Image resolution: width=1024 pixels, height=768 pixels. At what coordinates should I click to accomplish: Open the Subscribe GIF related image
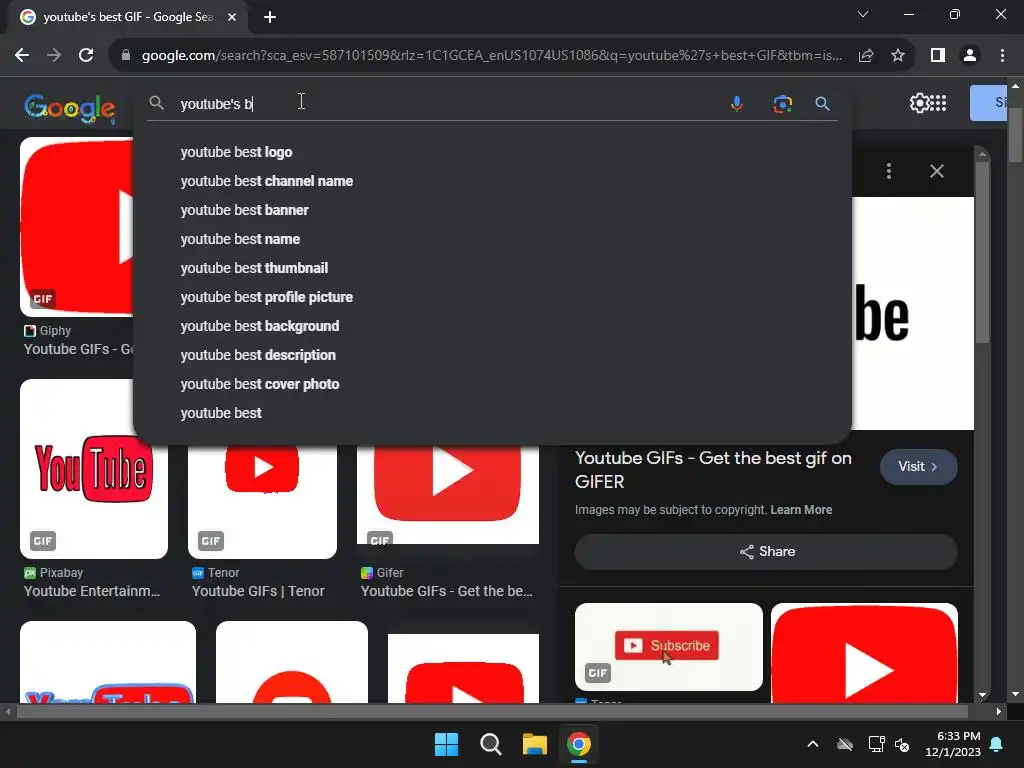point(669,647)
